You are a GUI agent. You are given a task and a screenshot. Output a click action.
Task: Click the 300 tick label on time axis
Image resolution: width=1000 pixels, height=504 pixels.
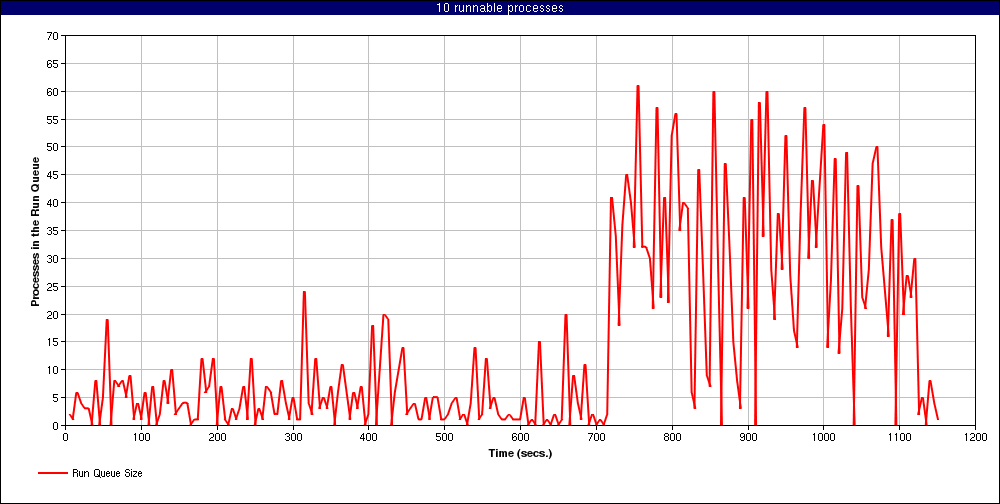[x=293, y=437]
